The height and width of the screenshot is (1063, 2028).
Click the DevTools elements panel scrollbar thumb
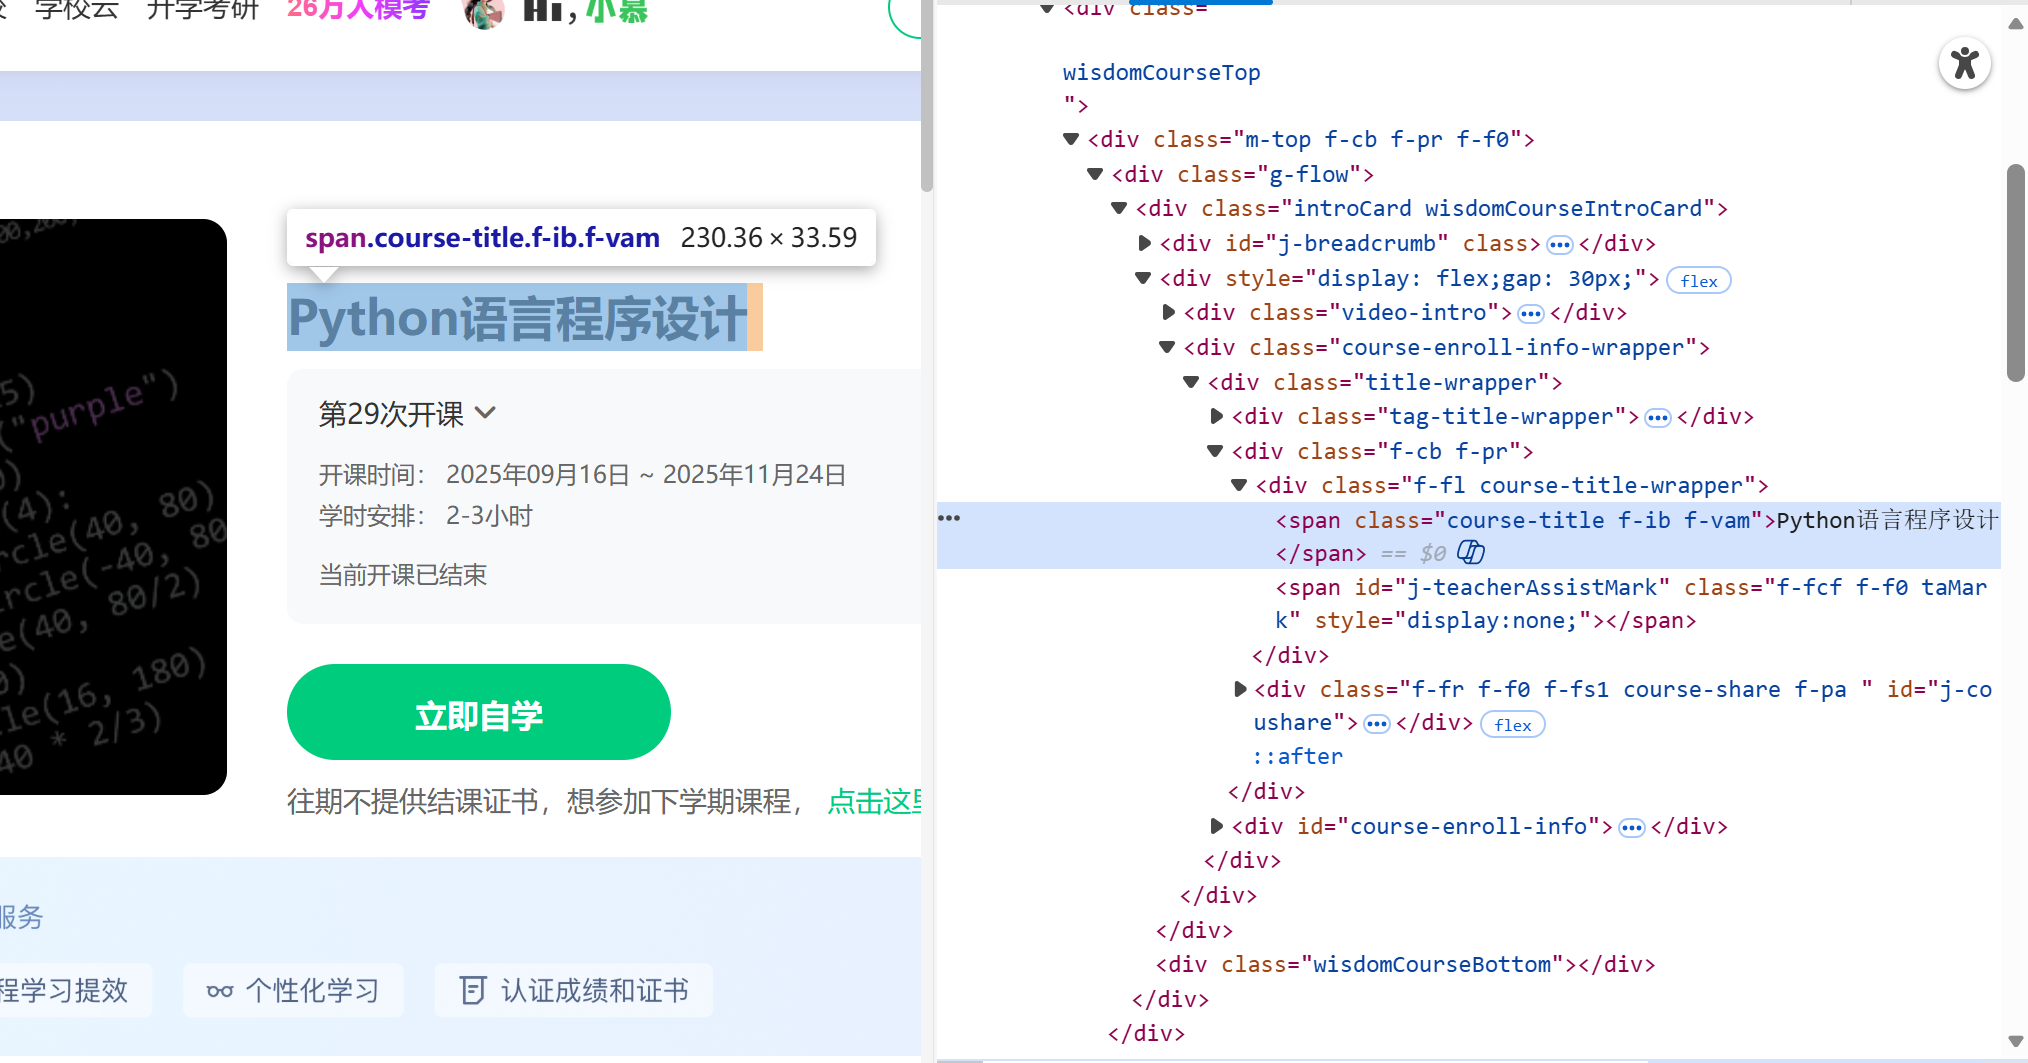[2016, 273]
